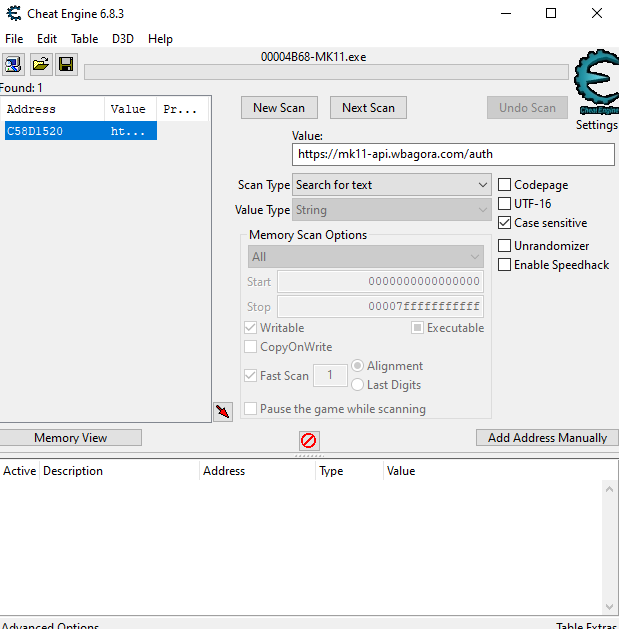
Task: Tick Enable Speedhack checkbox
Action: click(504, 265)
